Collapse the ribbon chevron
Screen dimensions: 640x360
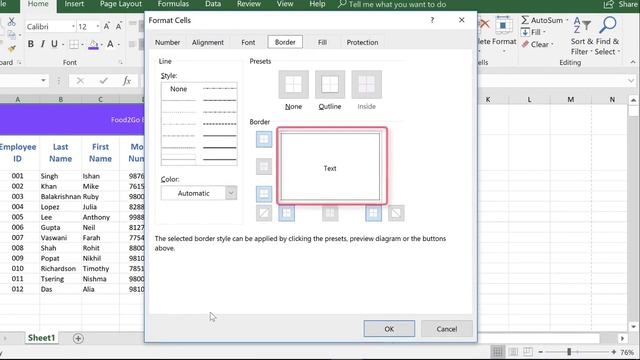(x=633, y=62)
